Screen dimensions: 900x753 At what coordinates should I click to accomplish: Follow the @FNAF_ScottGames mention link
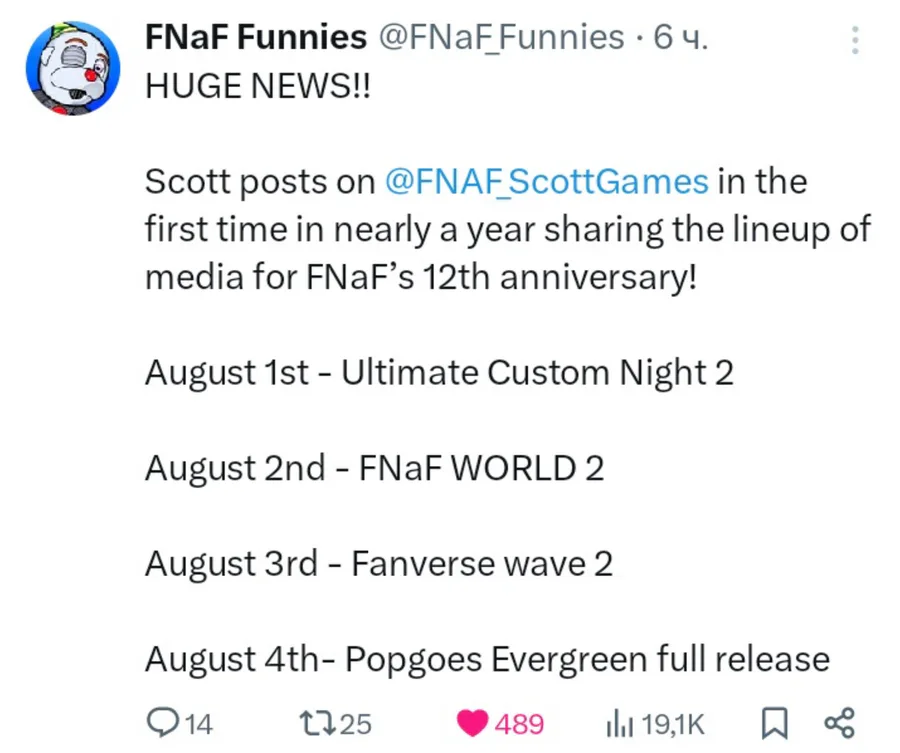546,182
